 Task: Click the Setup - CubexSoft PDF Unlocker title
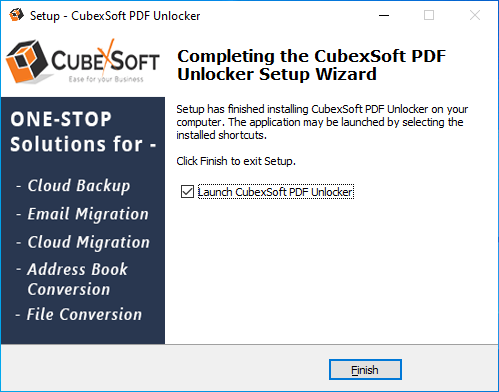pos(115,16)
